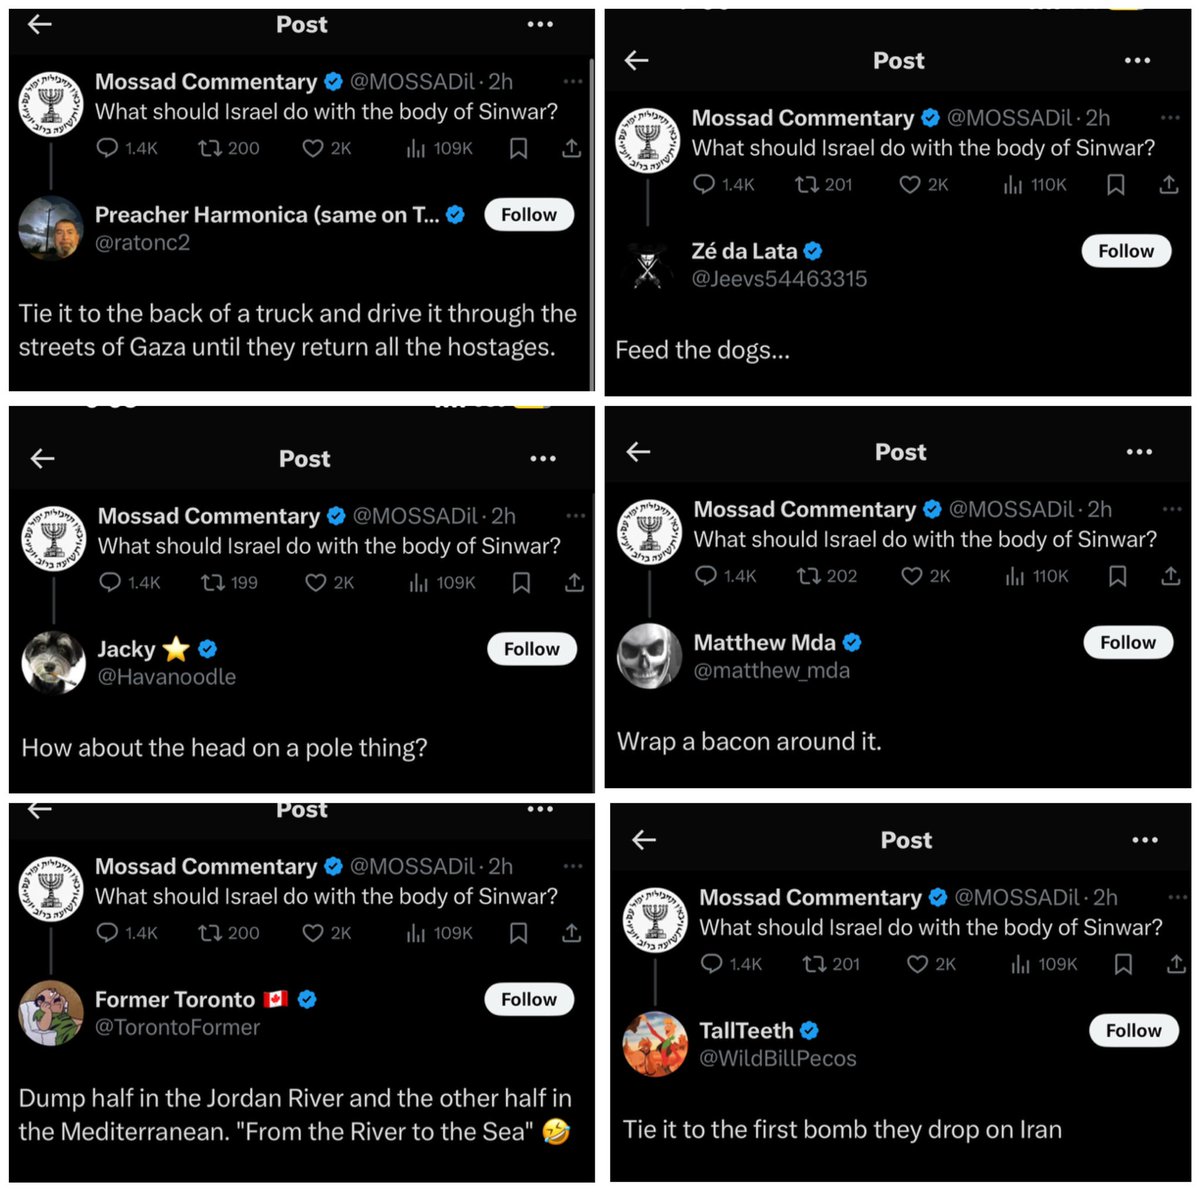
Task: Open header three-dot menu above Matthew Mda's reply
Action: pos(1139,452)
